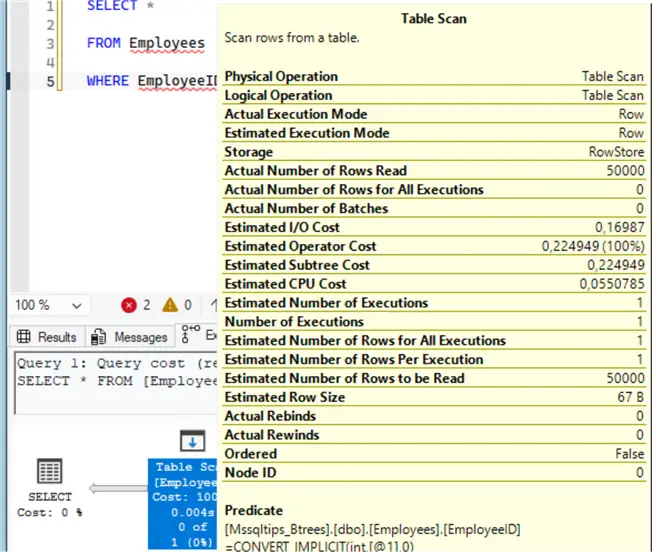Click the 'Ordered' property label

pos(251,454)
